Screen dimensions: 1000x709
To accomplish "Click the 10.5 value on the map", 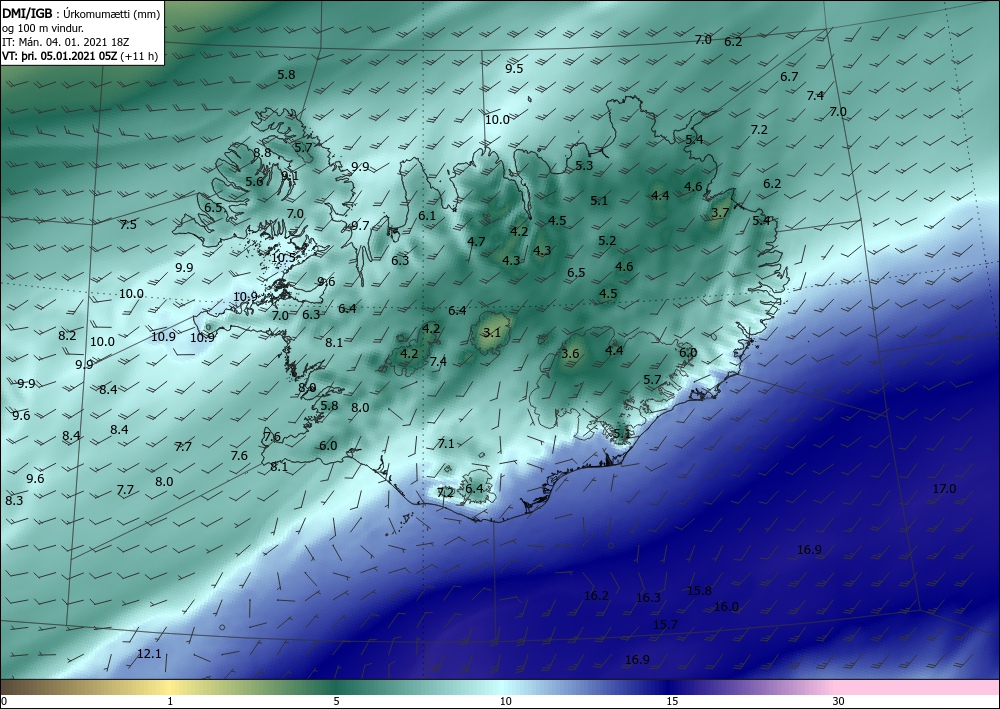I will (x=283, y=258).
